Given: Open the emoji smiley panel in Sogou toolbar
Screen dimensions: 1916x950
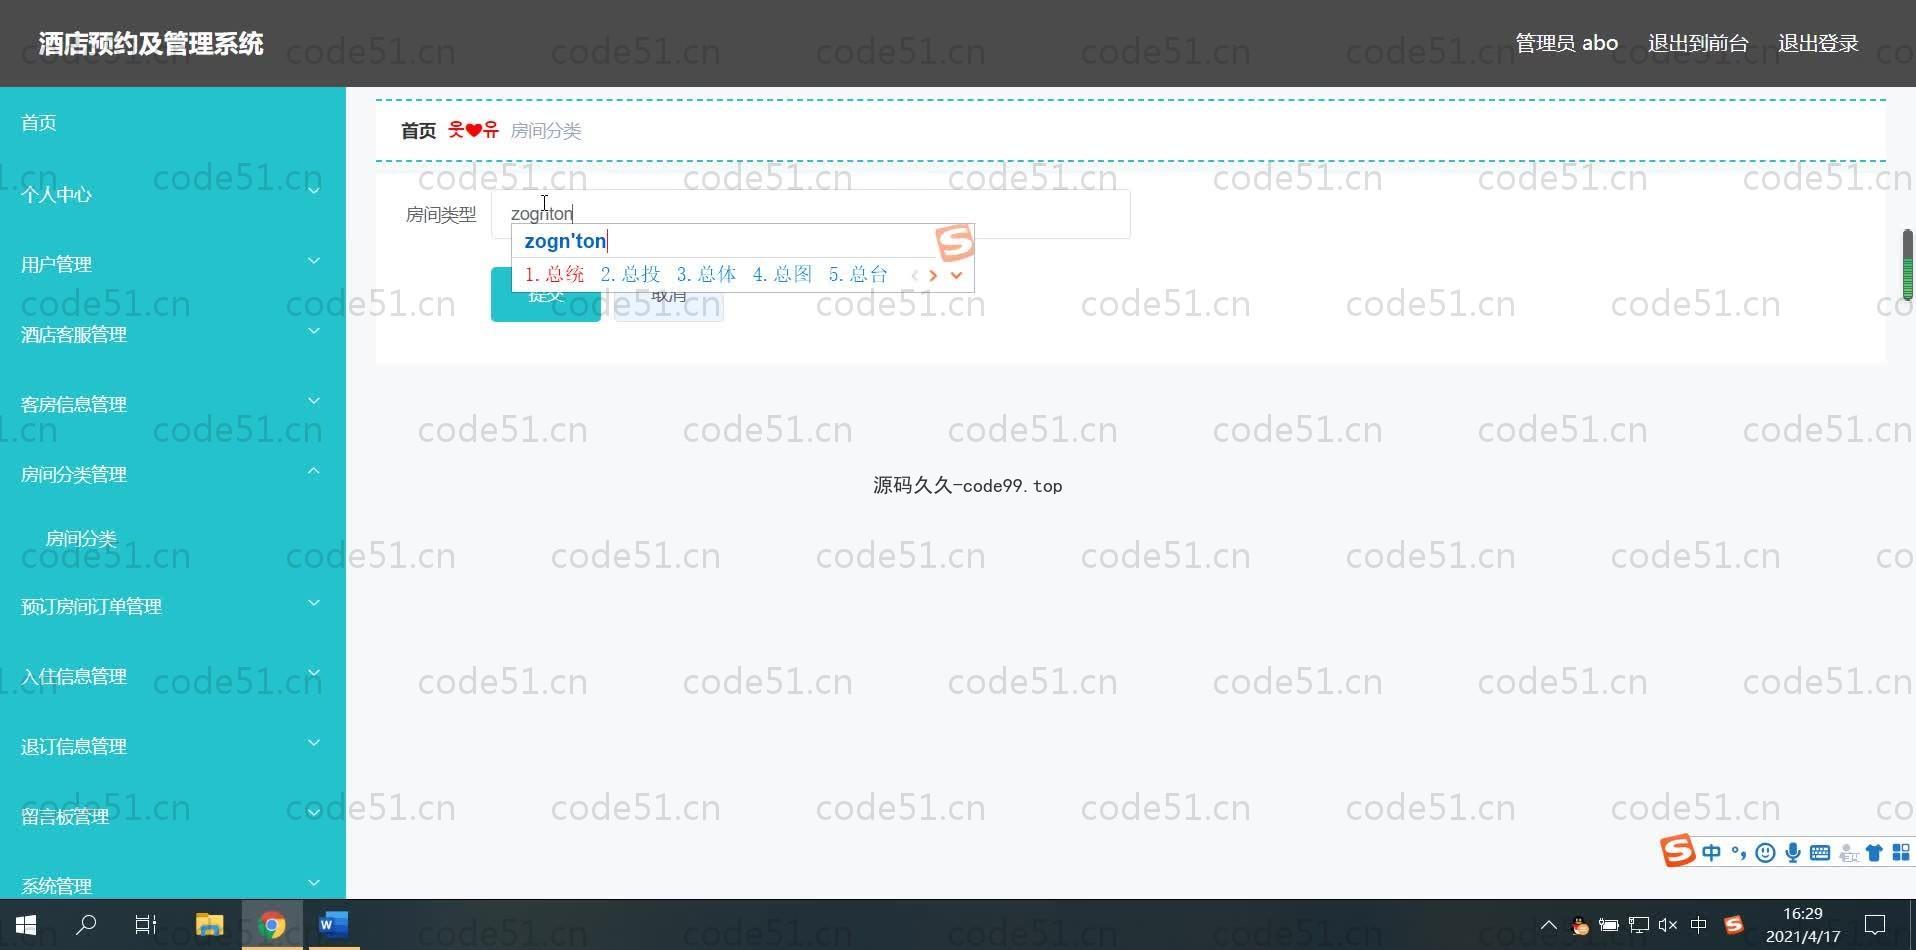Looking at the screenshot, I should [1766, 853].
